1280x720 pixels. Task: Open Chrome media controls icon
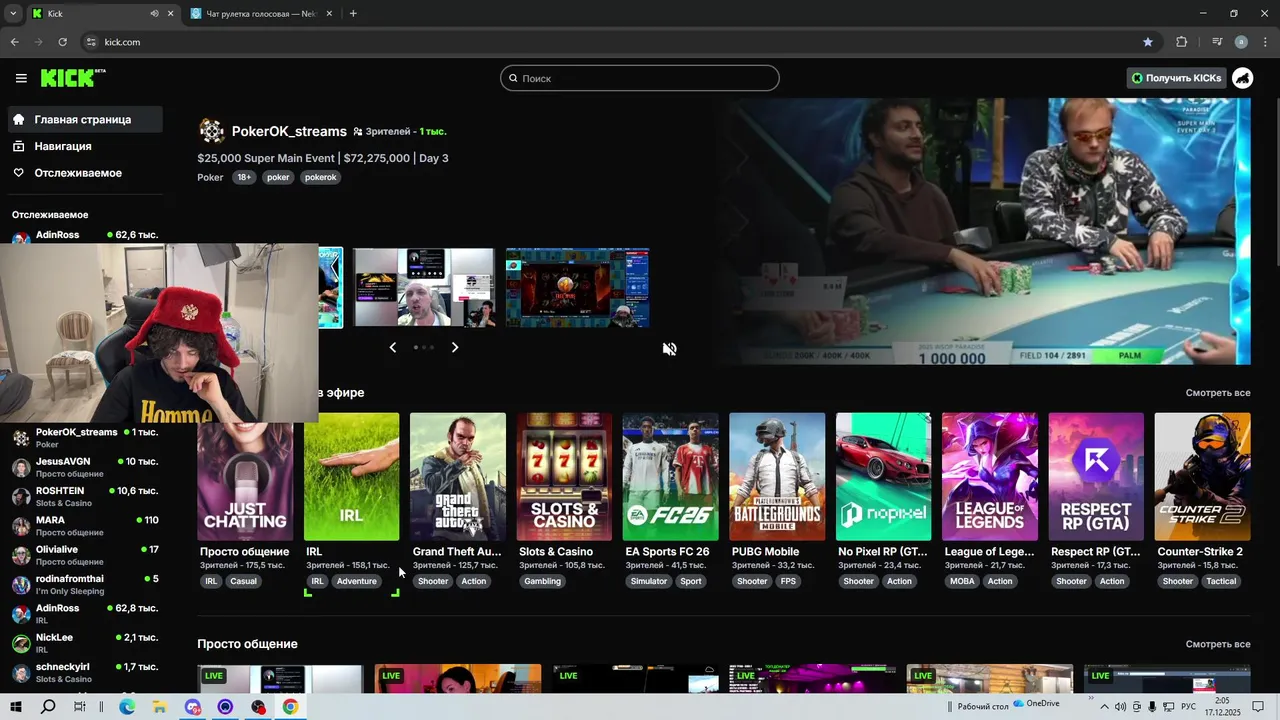tap(1217, 42)
